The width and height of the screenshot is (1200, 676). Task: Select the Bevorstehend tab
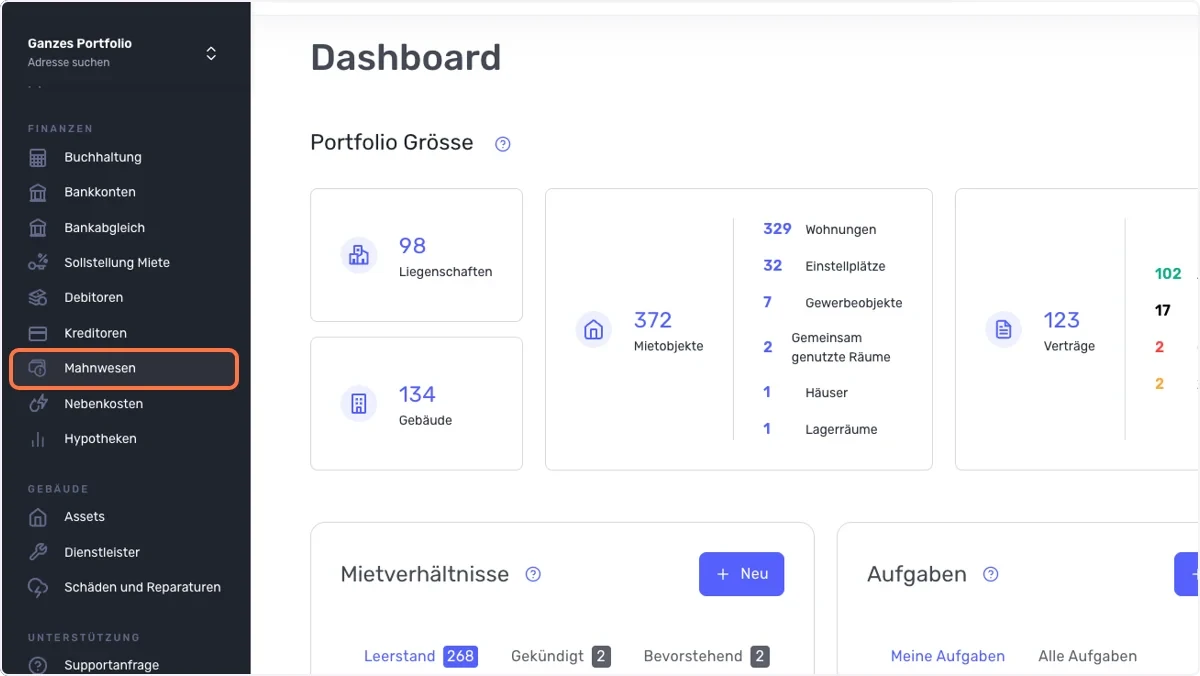pyautogui.click(x=706, y=656)
